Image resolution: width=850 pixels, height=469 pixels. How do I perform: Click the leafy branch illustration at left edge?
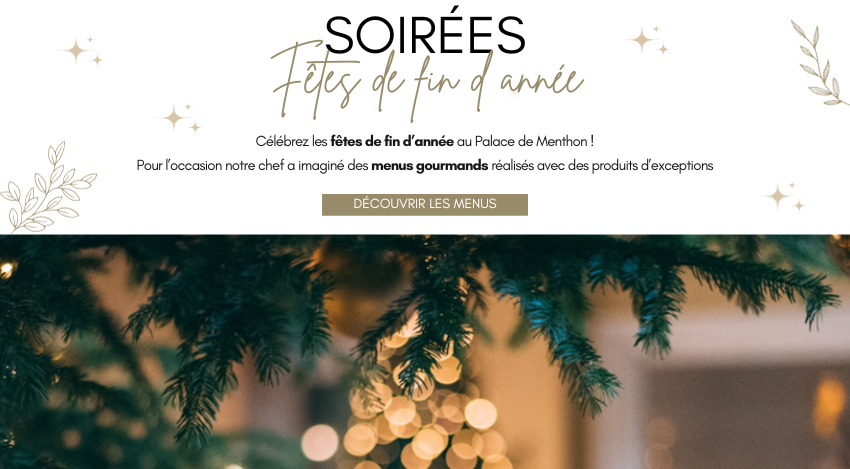tap(47, 188)
